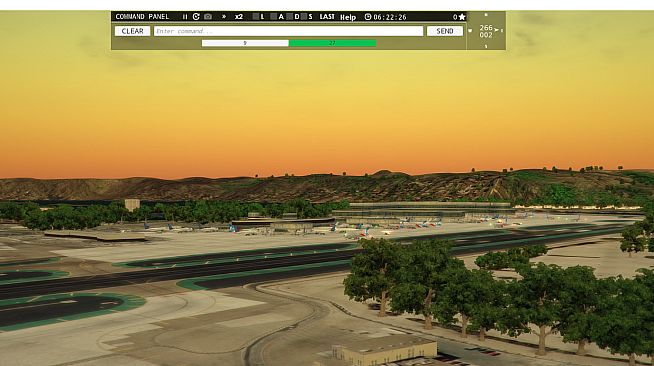Screen dimensions: 654x366
Task: Click the clock icon beside the time
Action: 368,17
